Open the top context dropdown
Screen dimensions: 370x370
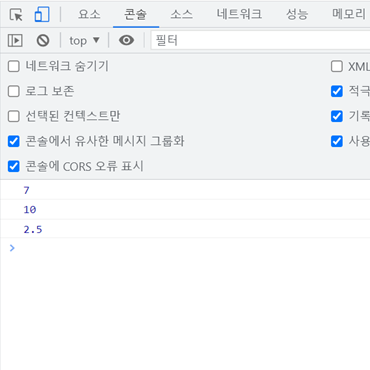point(84,41)
